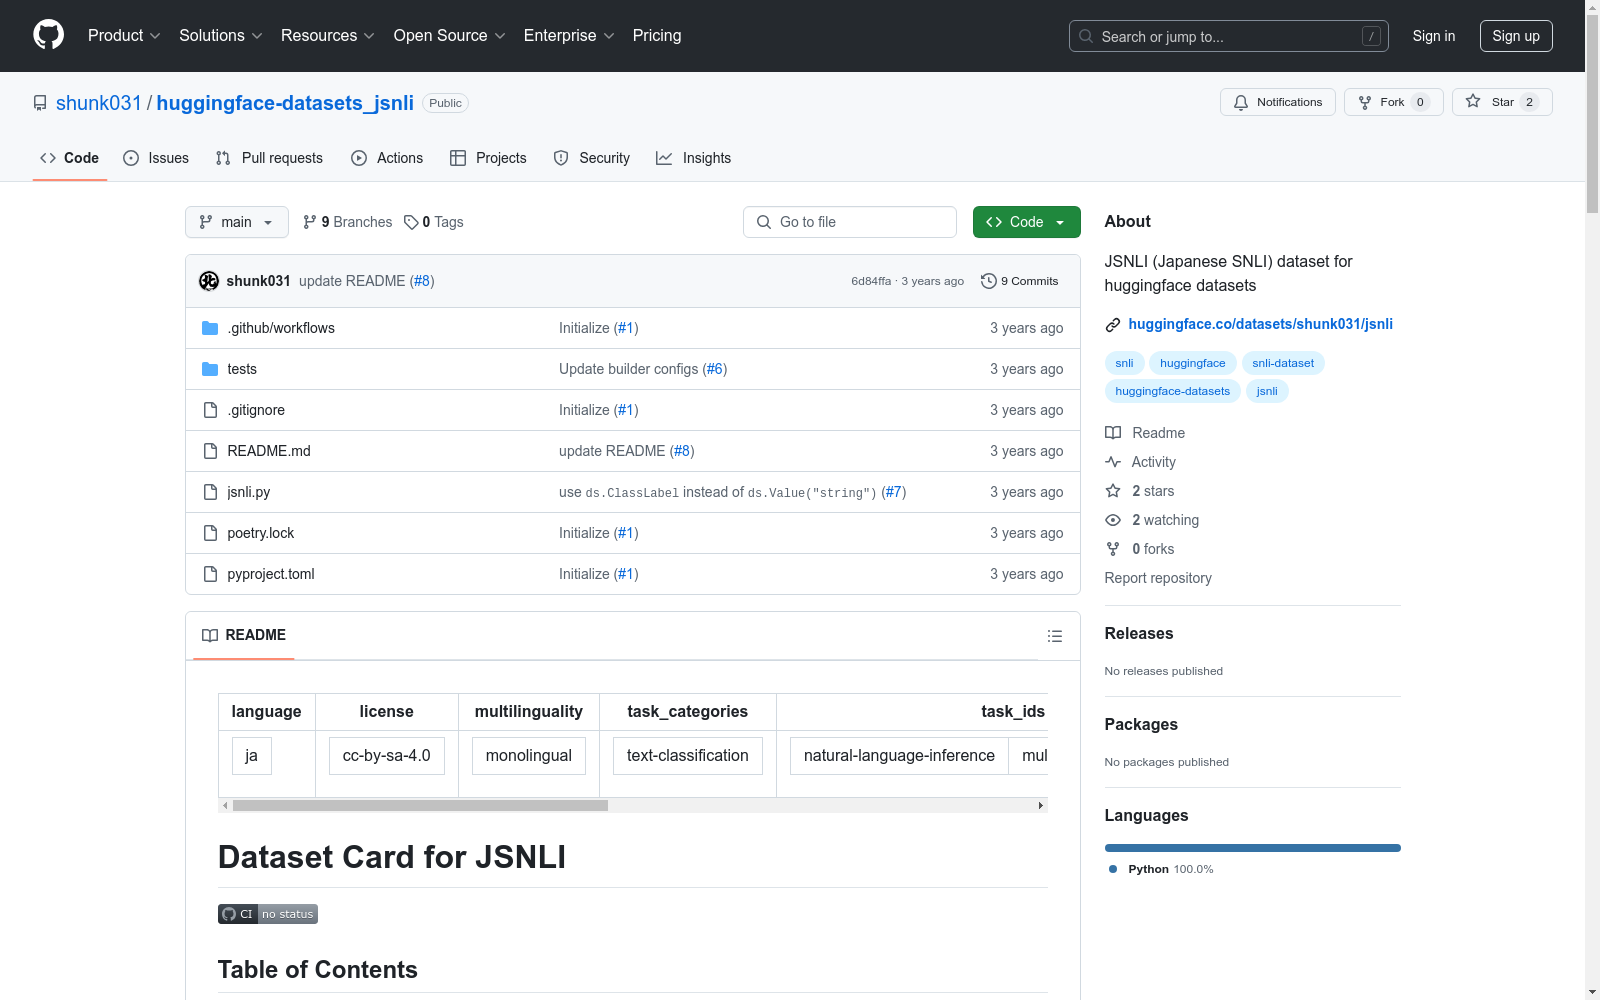The width and height of the screenshot is (1600, 1000).
Task: Open the Releases section heading
Action: pyautogui.click(x=1139, y=633)
